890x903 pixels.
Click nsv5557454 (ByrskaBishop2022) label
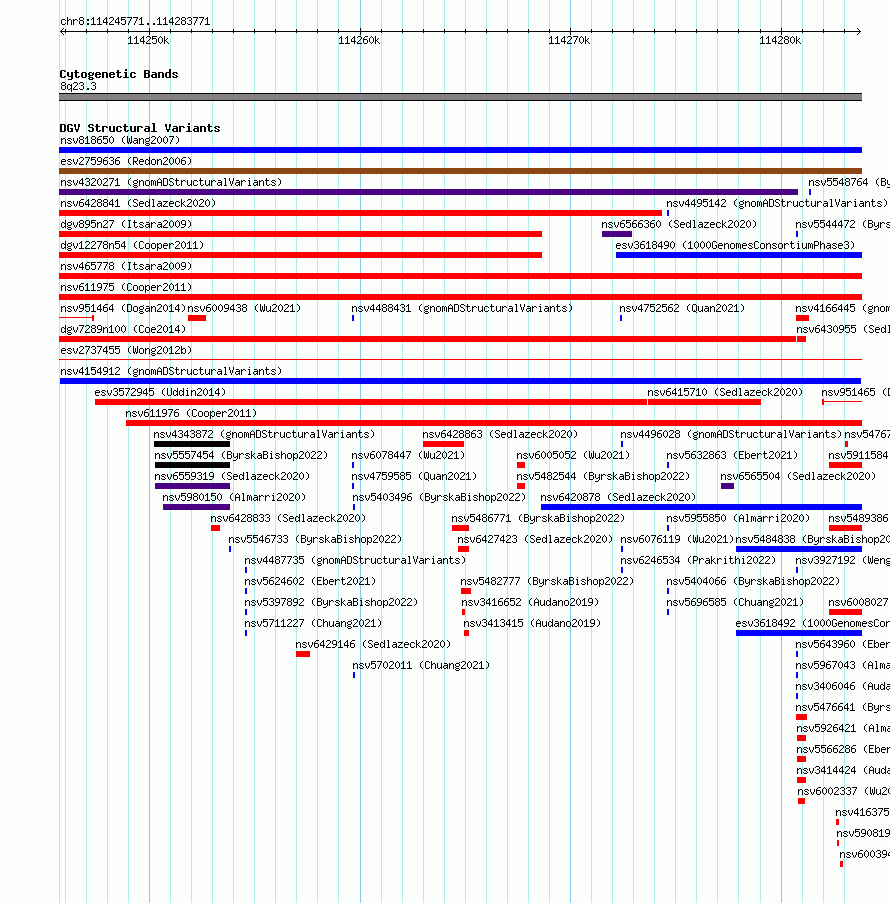pyautogui.click(x=241, y=456)
